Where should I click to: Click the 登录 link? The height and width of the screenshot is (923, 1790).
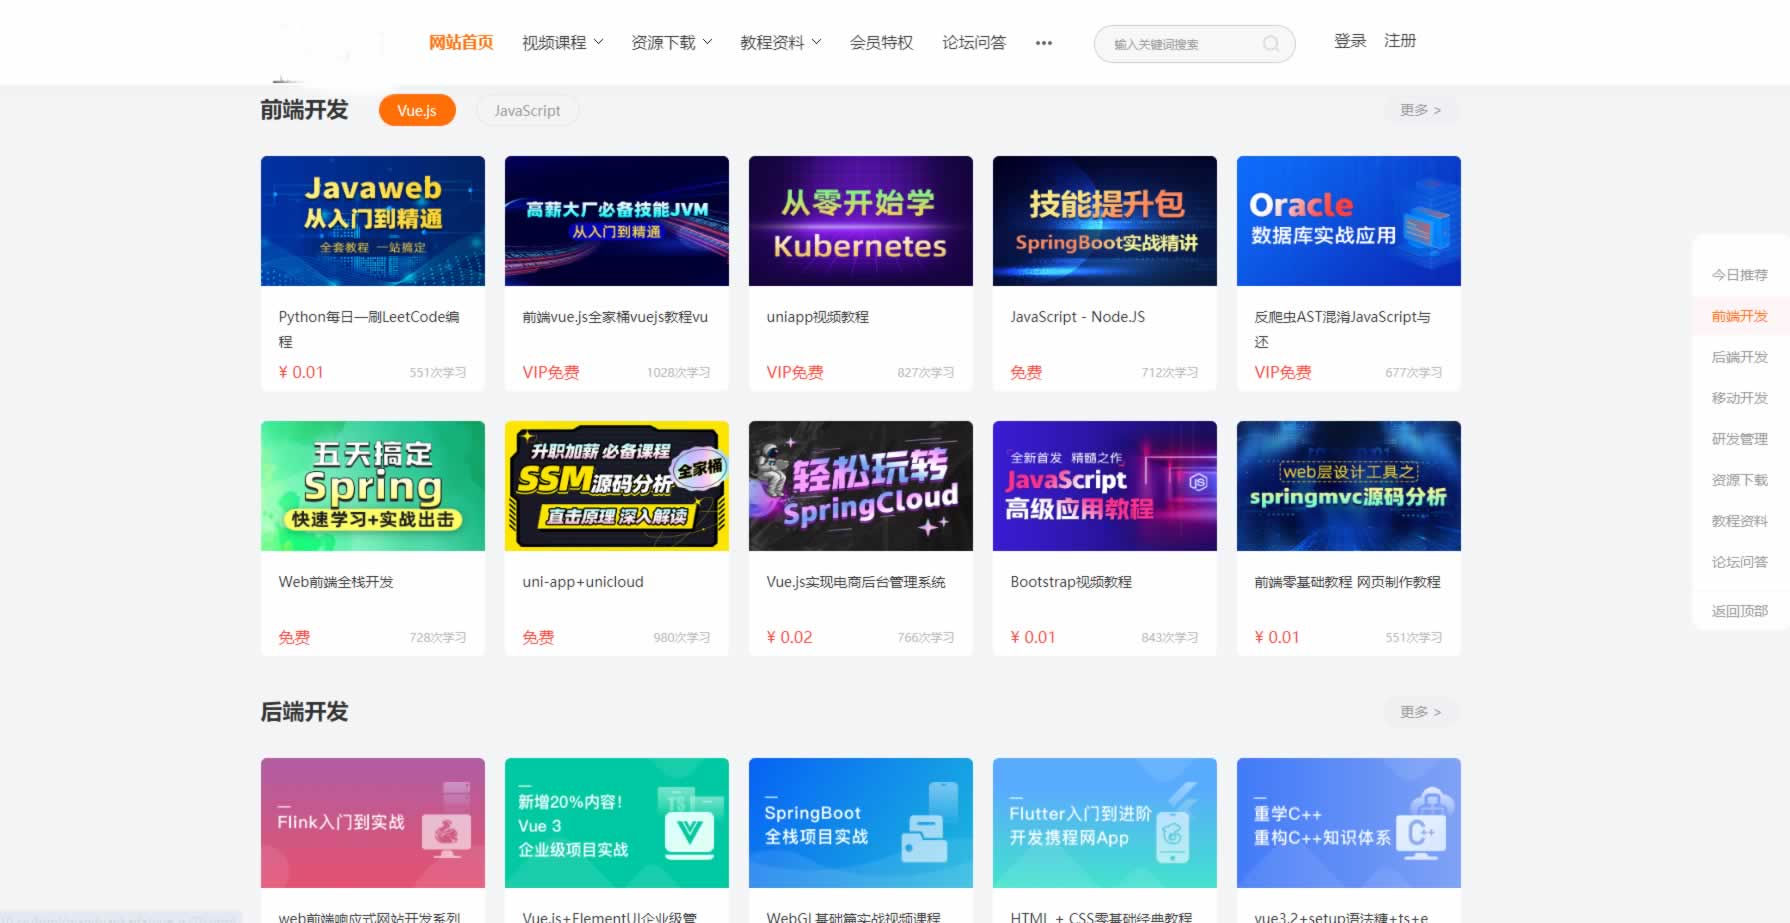click(1349, 41)
